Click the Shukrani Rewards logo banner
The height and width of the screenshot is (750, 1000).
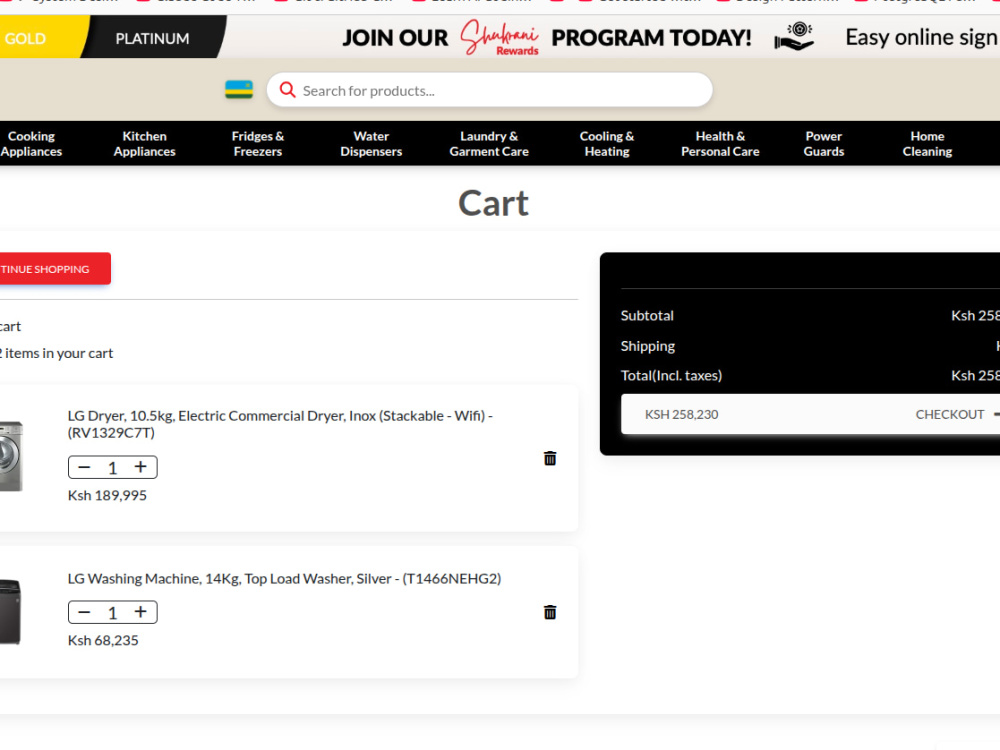[500, 37]
